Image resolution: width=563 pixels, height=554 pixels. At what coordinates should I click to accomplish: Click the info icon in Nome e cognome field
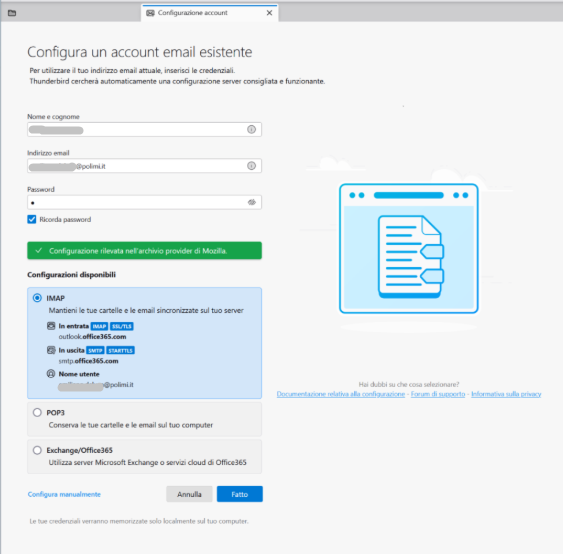(x=251, y=129)
